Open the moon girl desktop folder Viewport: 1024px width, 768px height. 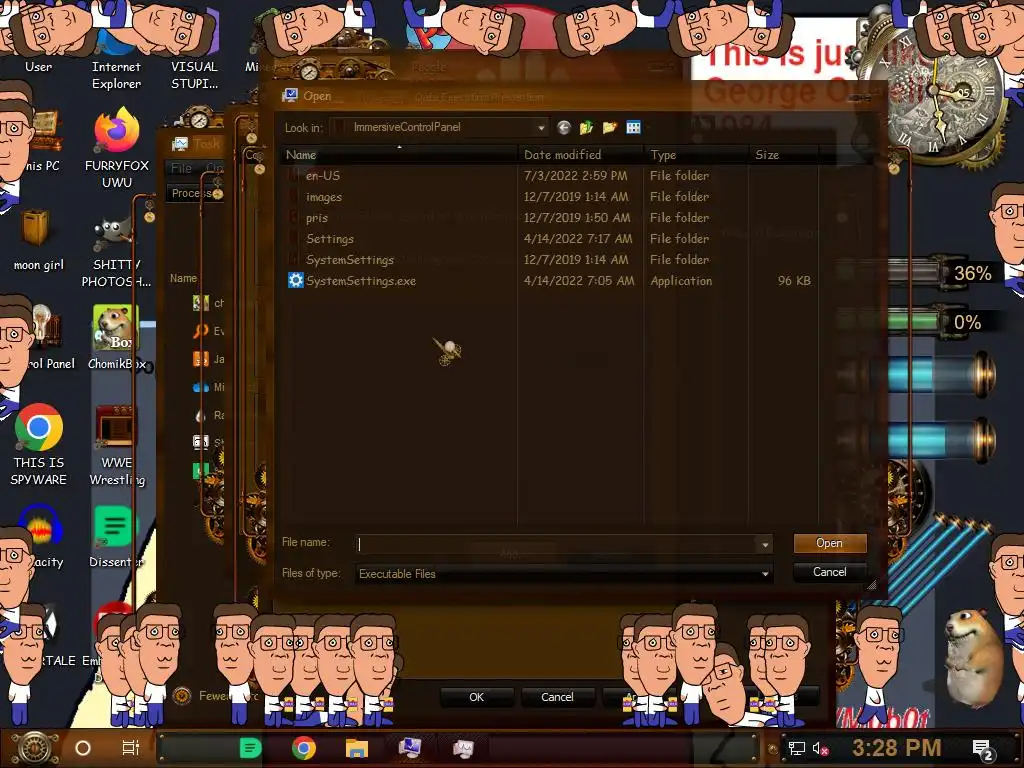[39, 240]
